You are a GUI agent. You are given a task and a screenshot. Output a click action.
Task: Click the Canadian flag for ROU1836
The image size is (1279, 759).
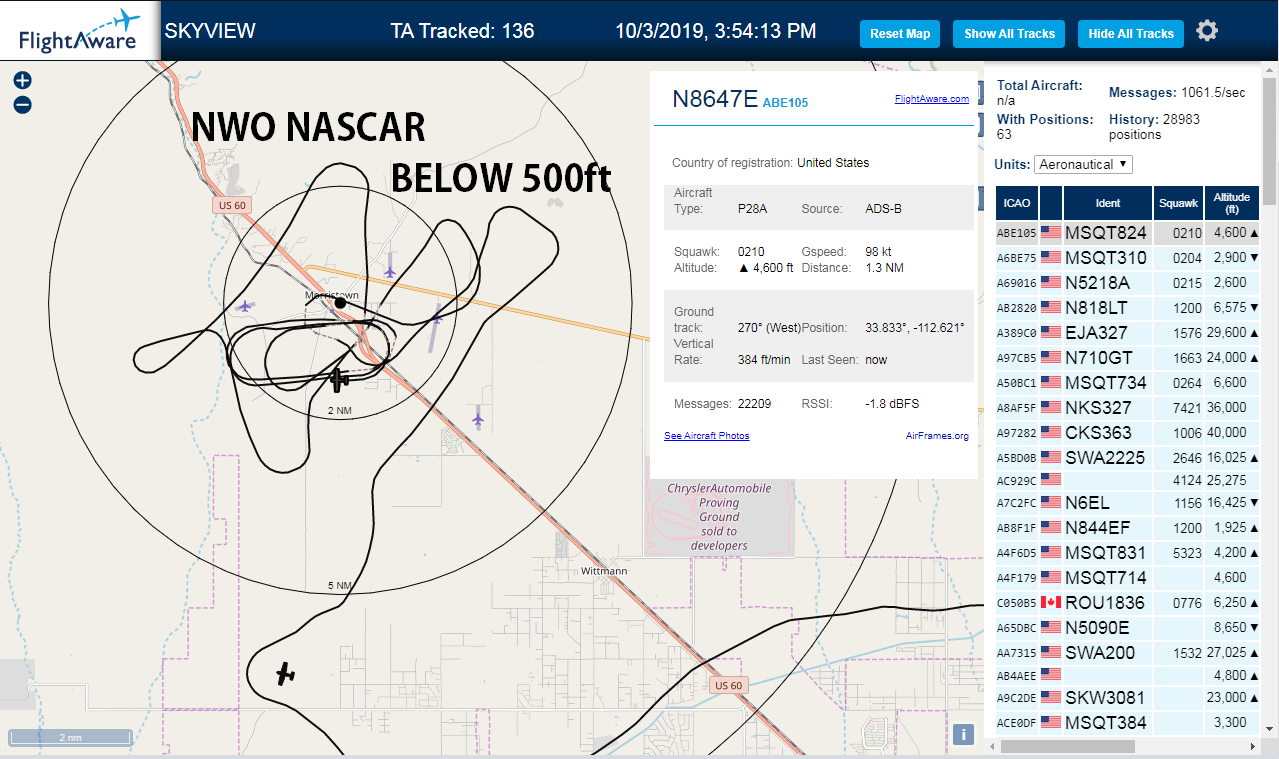[1051, 602]
